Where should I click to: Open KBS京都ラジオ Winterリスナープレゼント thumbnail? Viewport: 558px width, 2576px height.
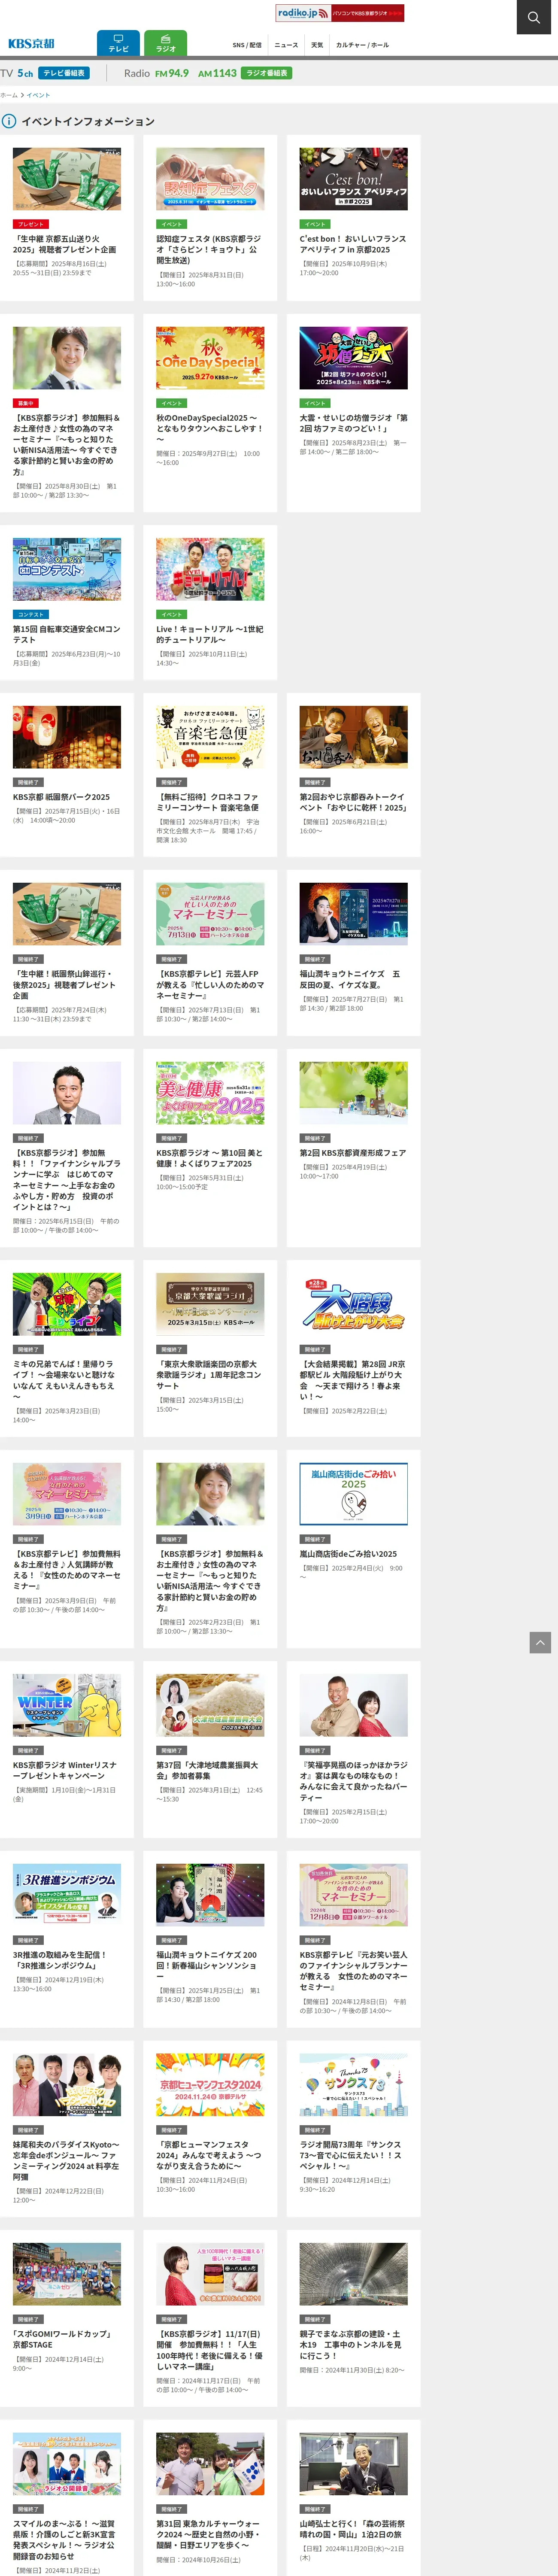(67, 1705)
